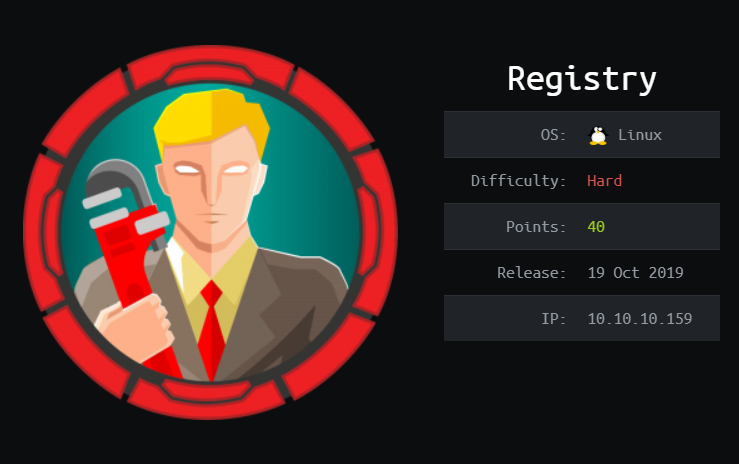
Task: Click the brown suit jacket
Action: click(283, 311)
